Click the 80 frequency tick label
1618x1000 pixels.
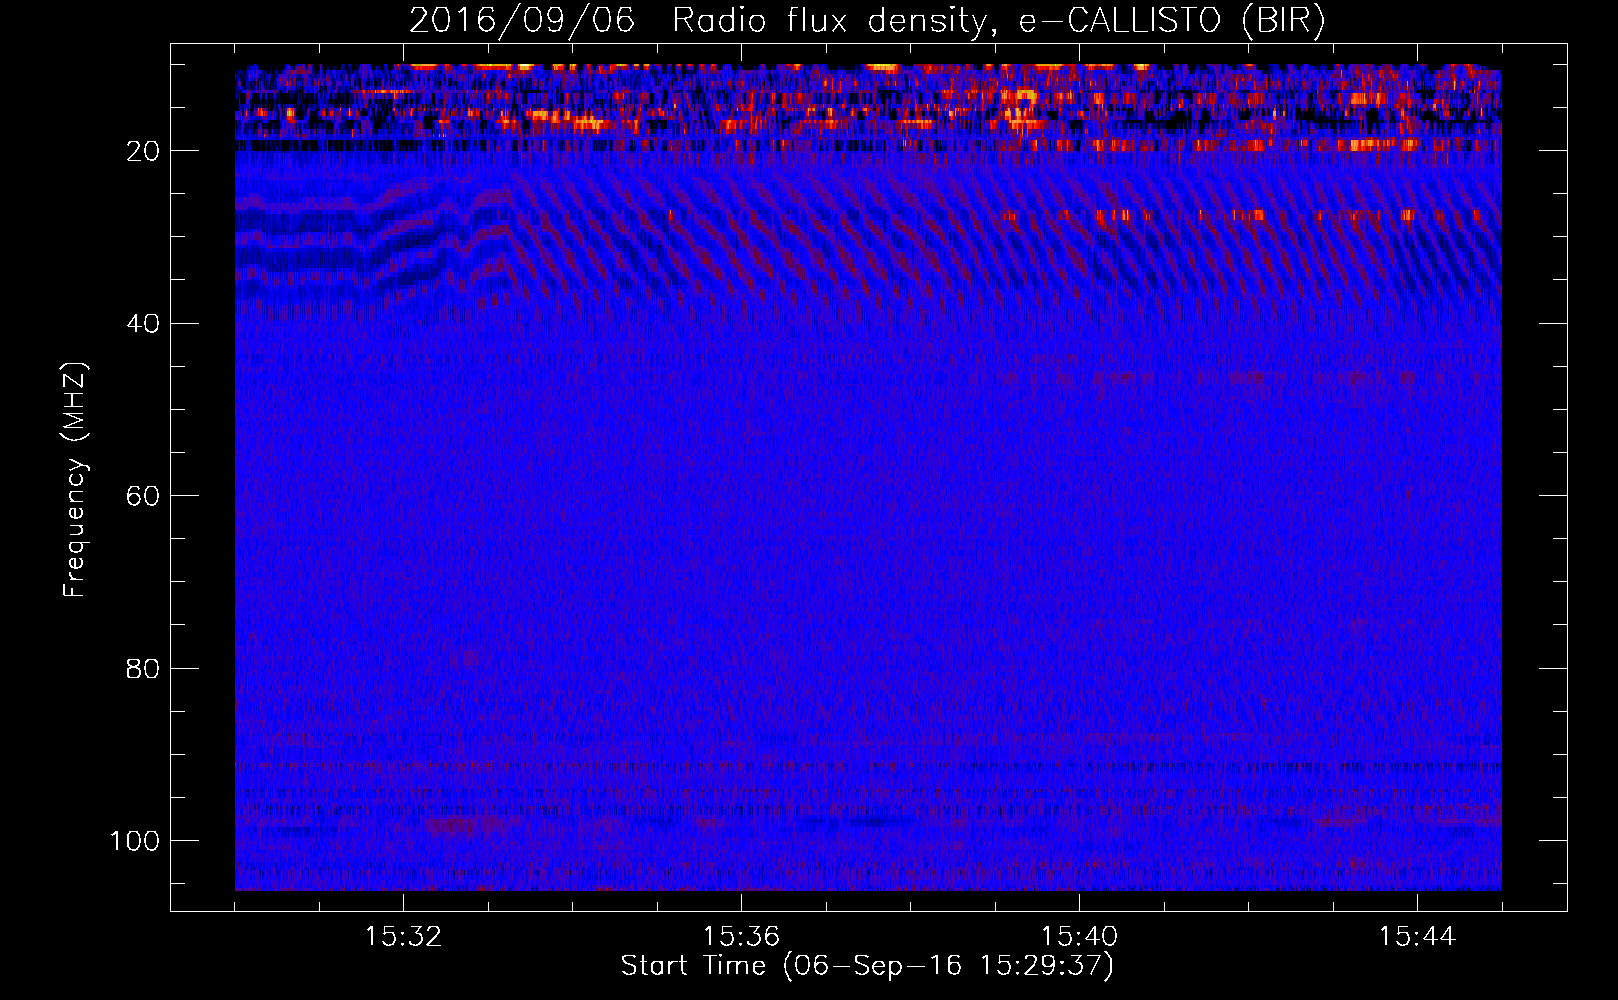pyautogui.click(x=143, y=669)
